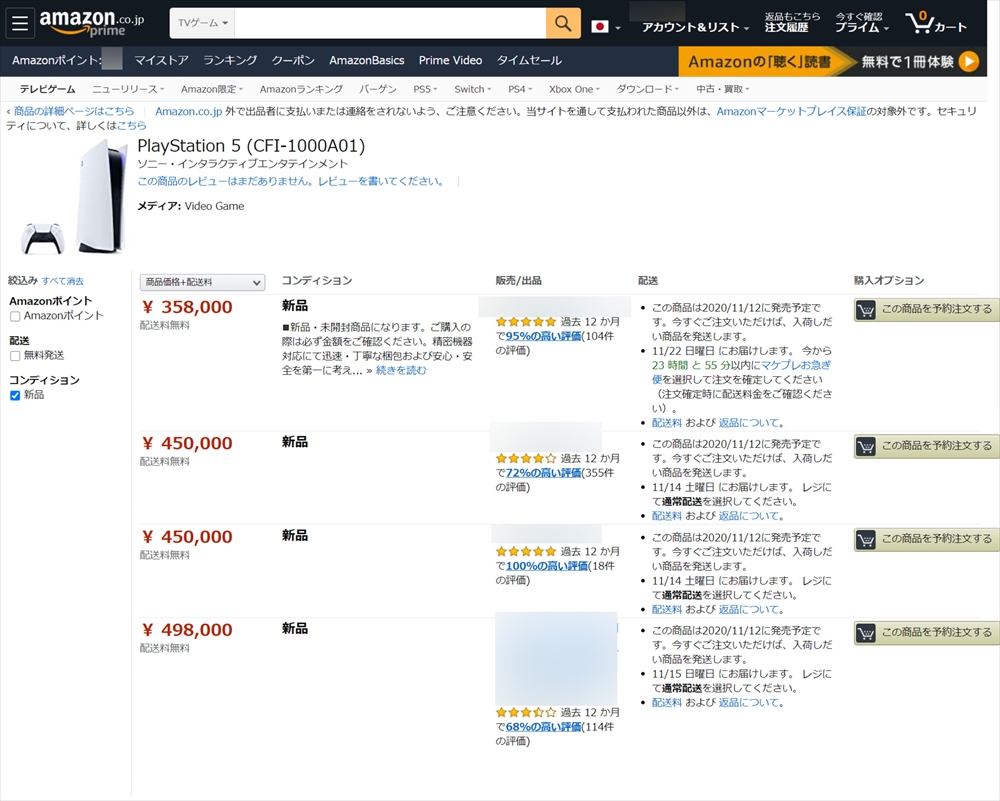Screen dimensions: 1000x801
Task: Open タイムセール in the navigation bar
Action: click(x=529, y=61)
